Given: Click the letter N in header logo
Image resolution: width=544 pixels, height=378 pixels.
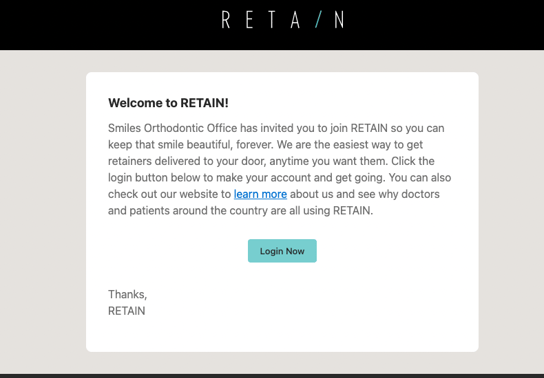Looking at the screenshot, I should (340, 20).
